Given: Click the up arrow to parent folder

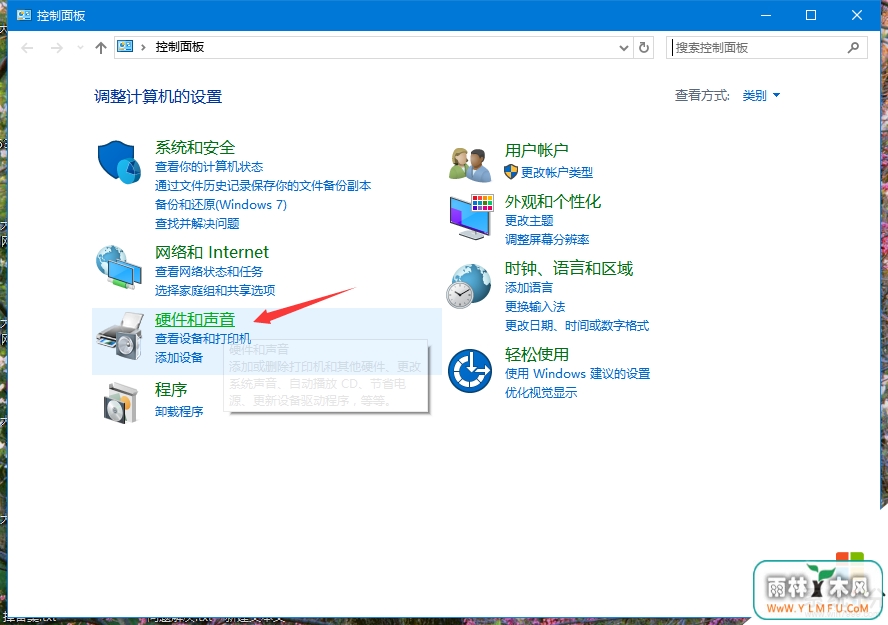Looking at the screenshot, I should pyautogui.click(x=101, y=48).
